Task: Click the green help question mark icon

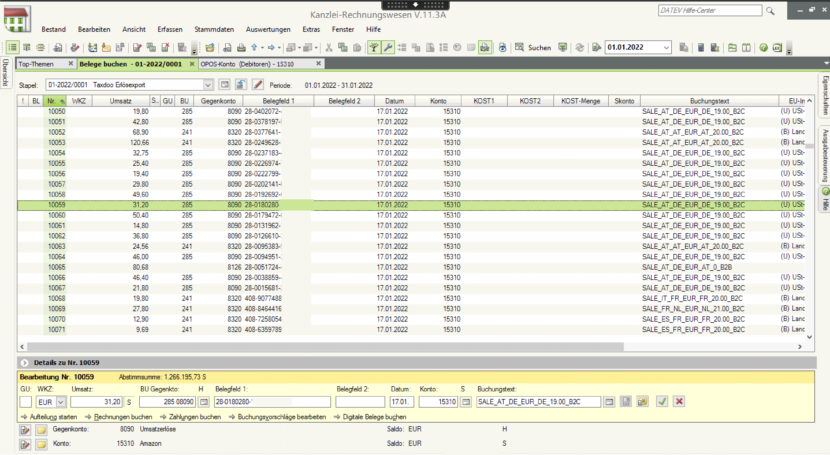Action: 763,48
